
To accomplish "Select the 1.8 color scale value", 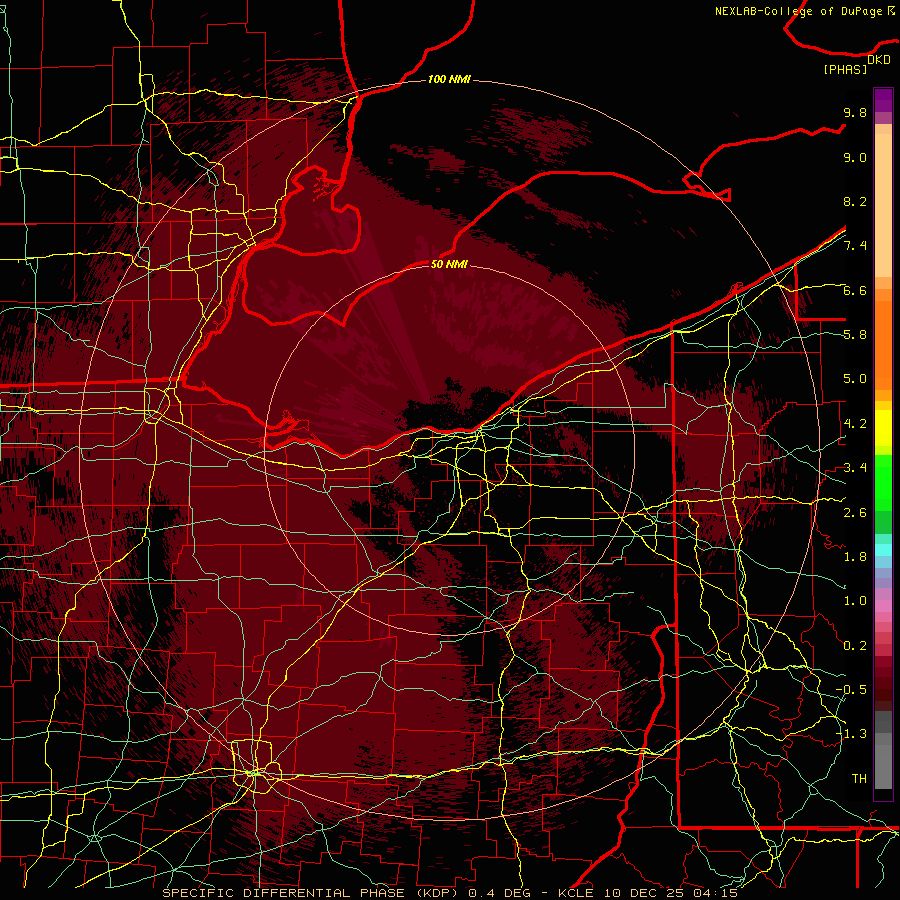I will coord(855,557).
